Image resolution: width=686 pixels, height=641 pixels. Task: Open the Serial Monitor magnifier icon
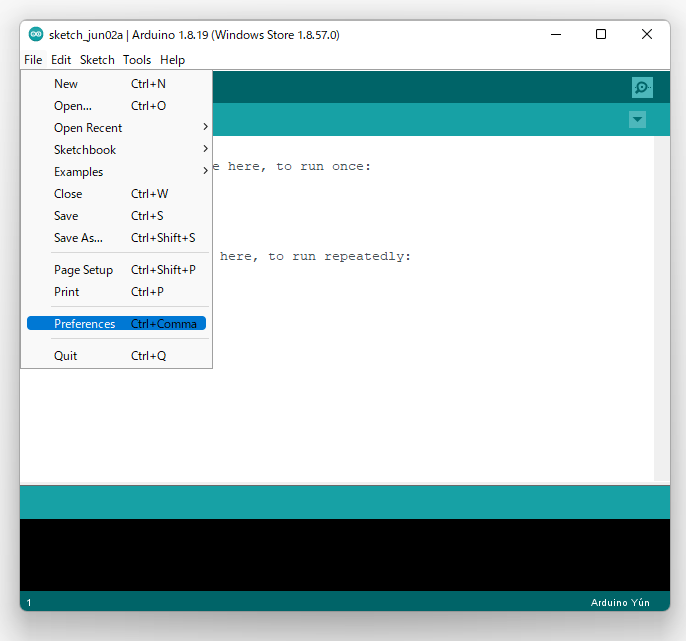coord(642,88)
